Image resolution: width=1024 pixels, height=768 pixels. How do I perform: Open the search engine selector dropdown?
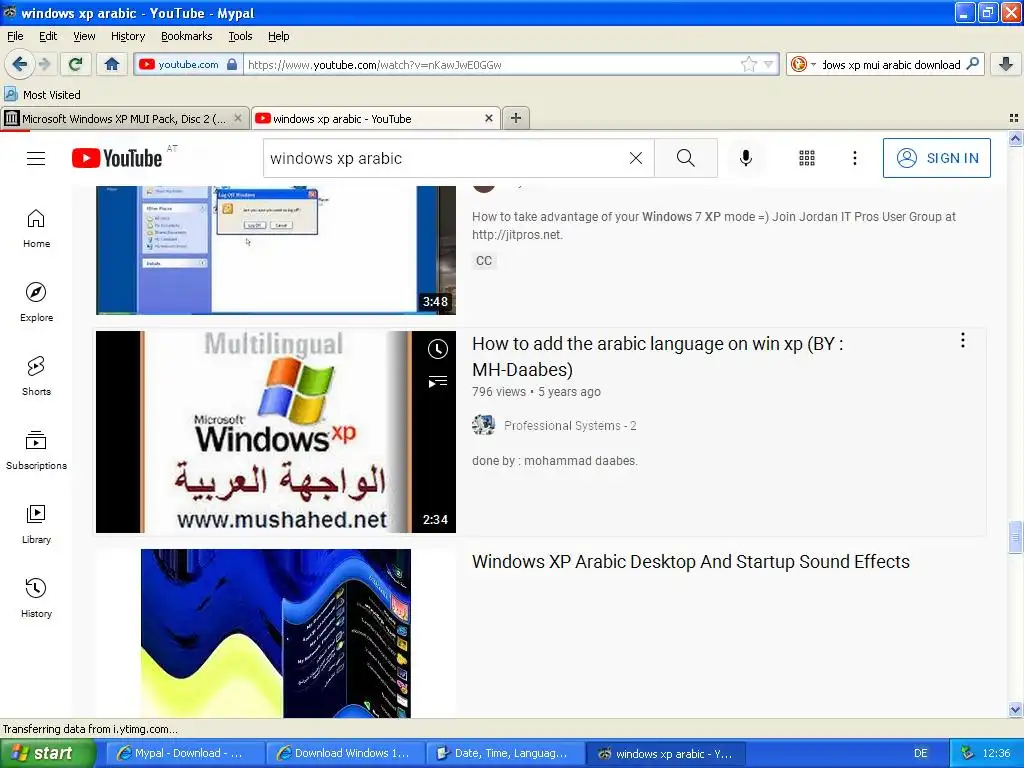click(x=803, y=64)
